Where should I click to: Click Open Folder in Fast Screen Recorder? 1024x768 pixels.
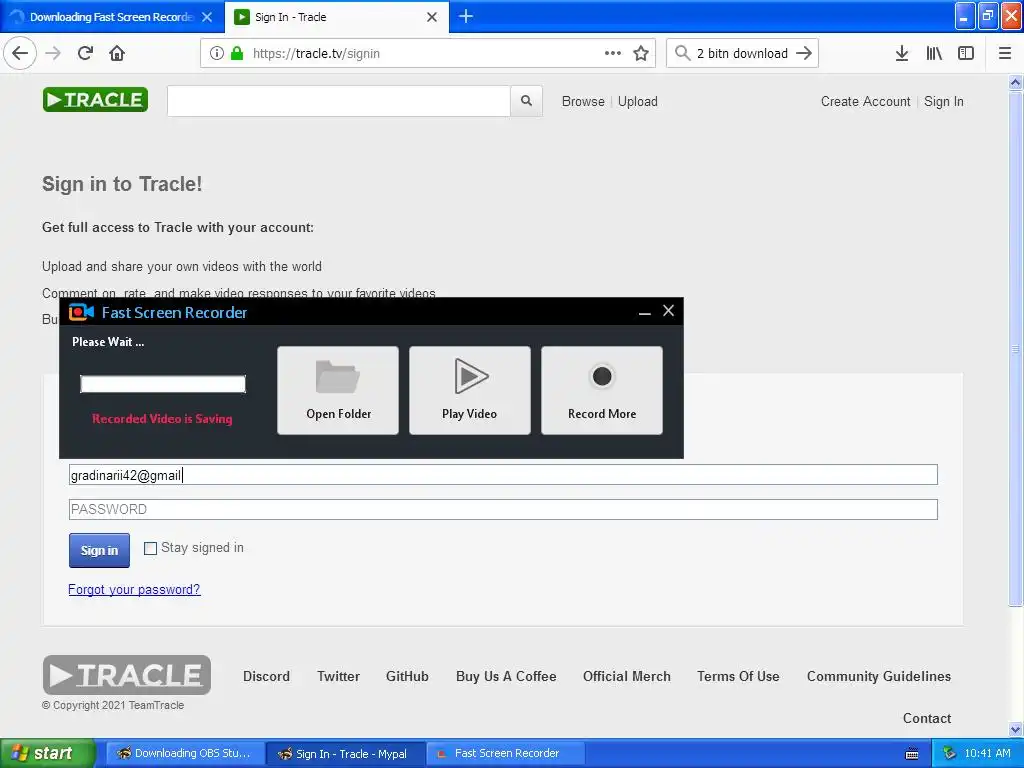click(338, 390)
